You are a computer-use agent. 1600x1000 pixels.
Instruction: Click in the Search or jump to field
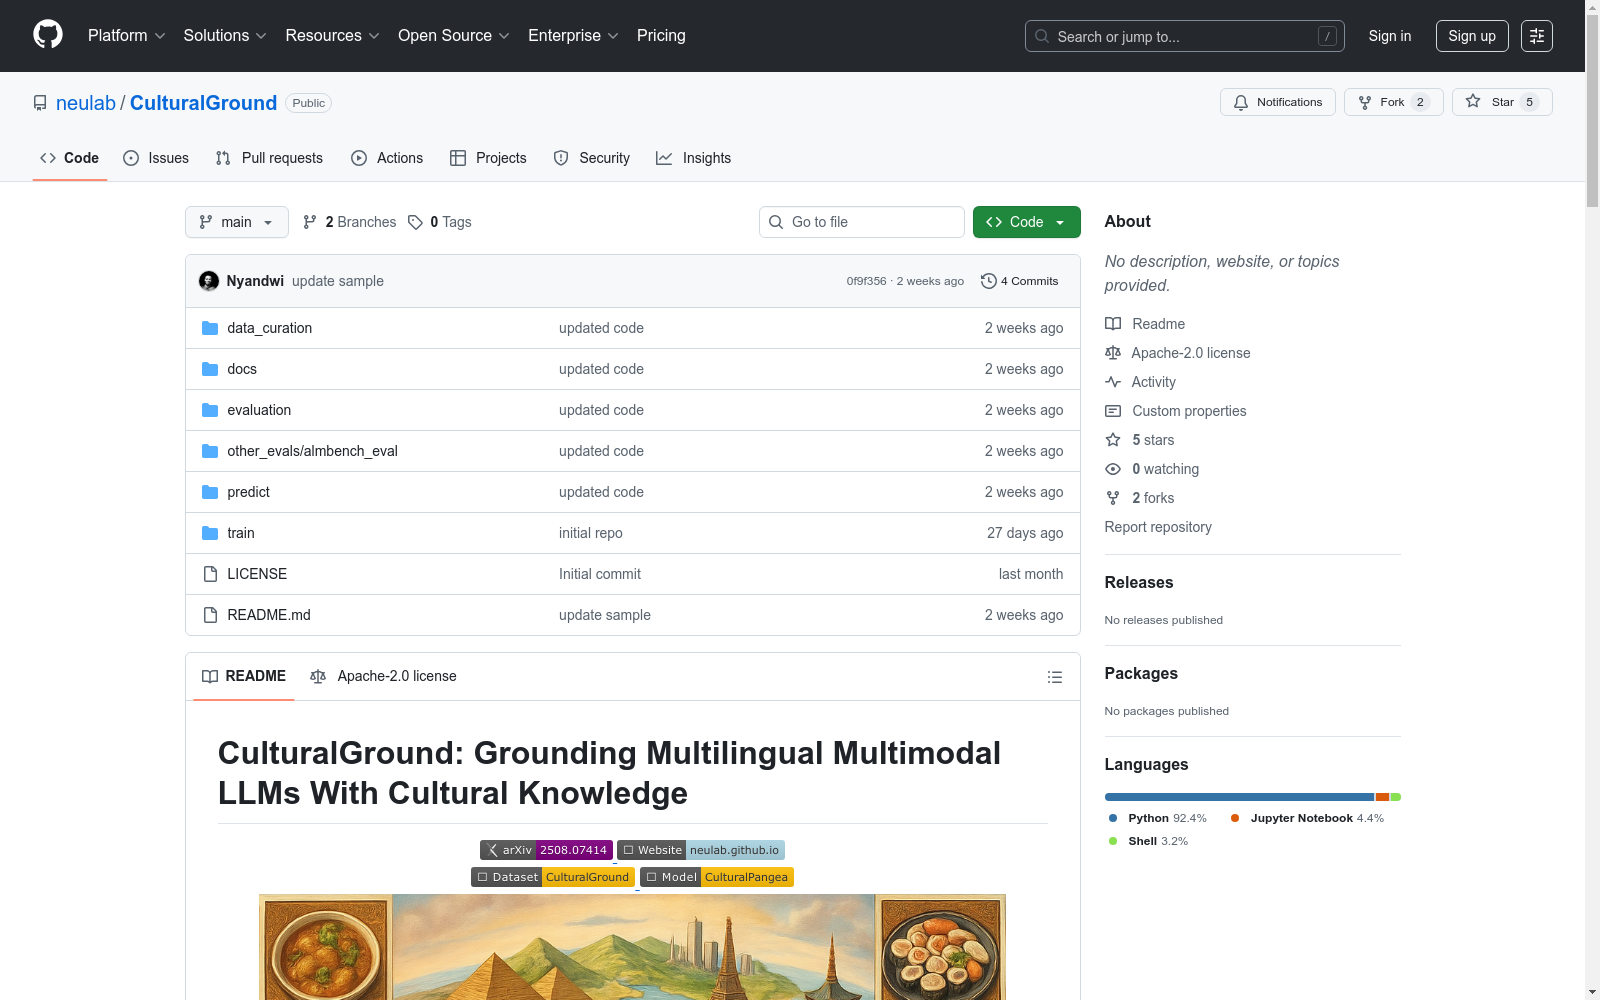[1184, 36]
